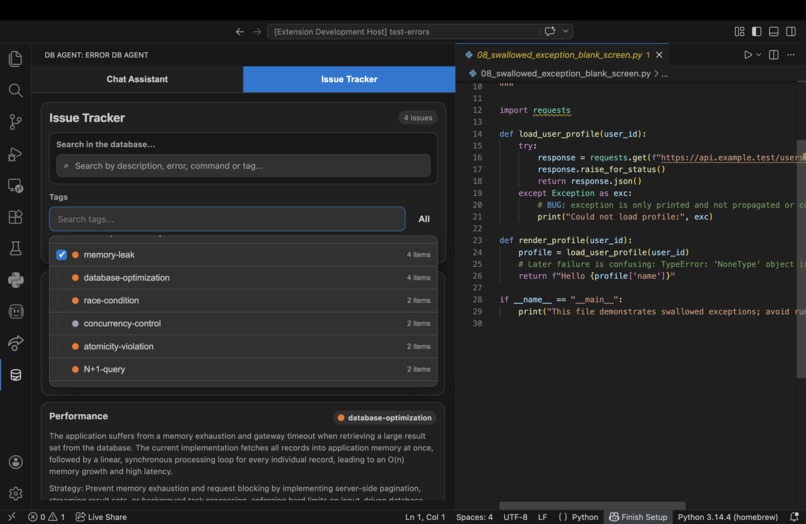Expand Copilot dropdown chevron in title bar

pos(565,31)
